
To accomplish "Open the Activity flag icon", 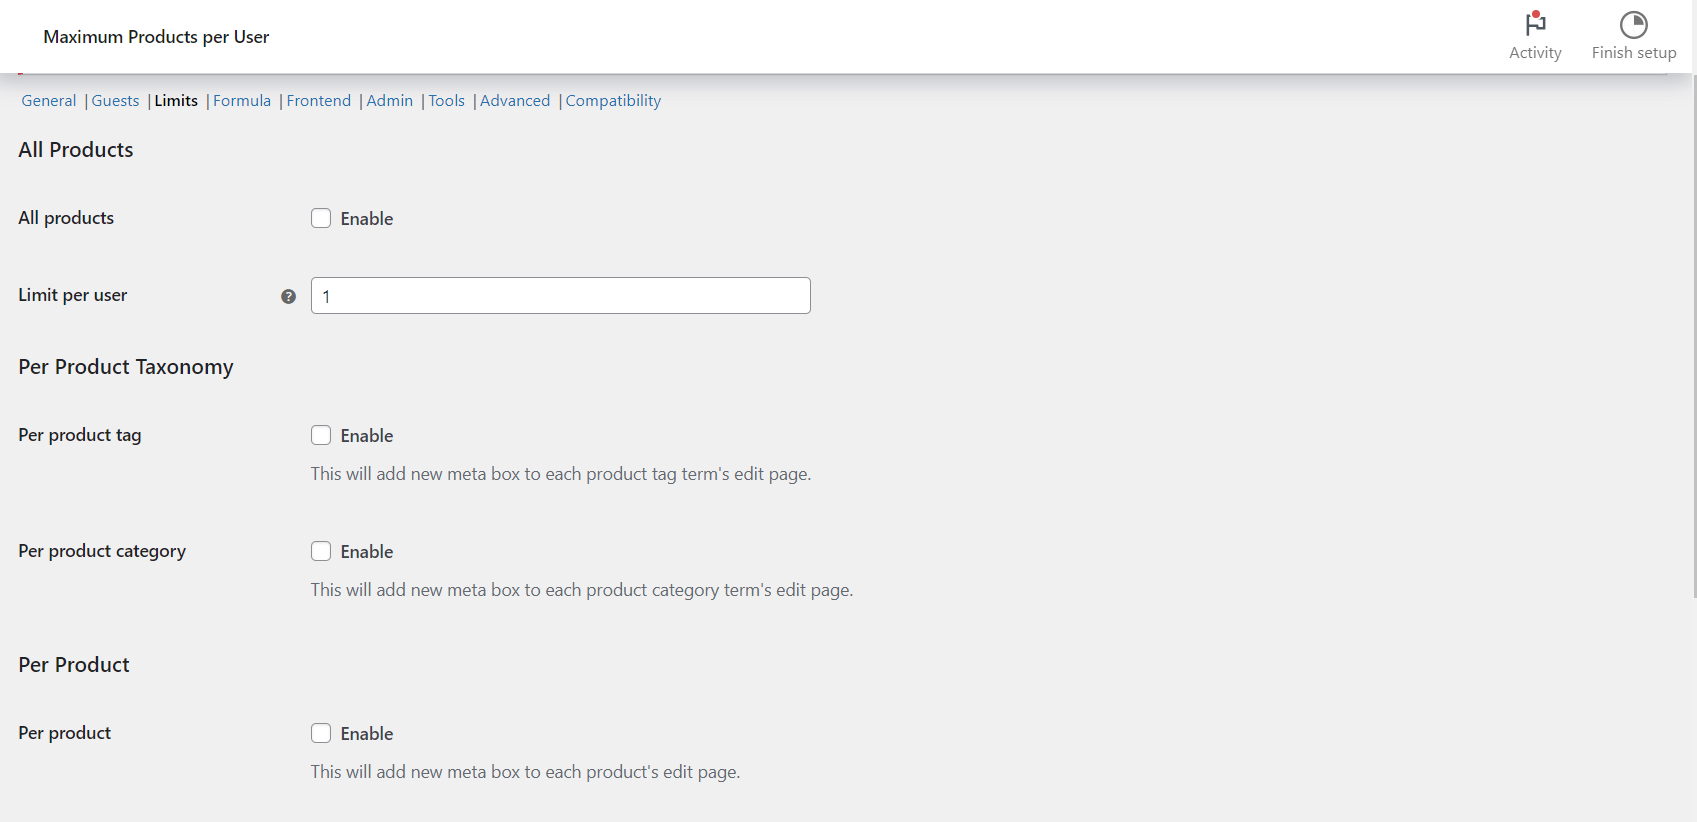I will pyautogui.click(x=1535, y=24).
